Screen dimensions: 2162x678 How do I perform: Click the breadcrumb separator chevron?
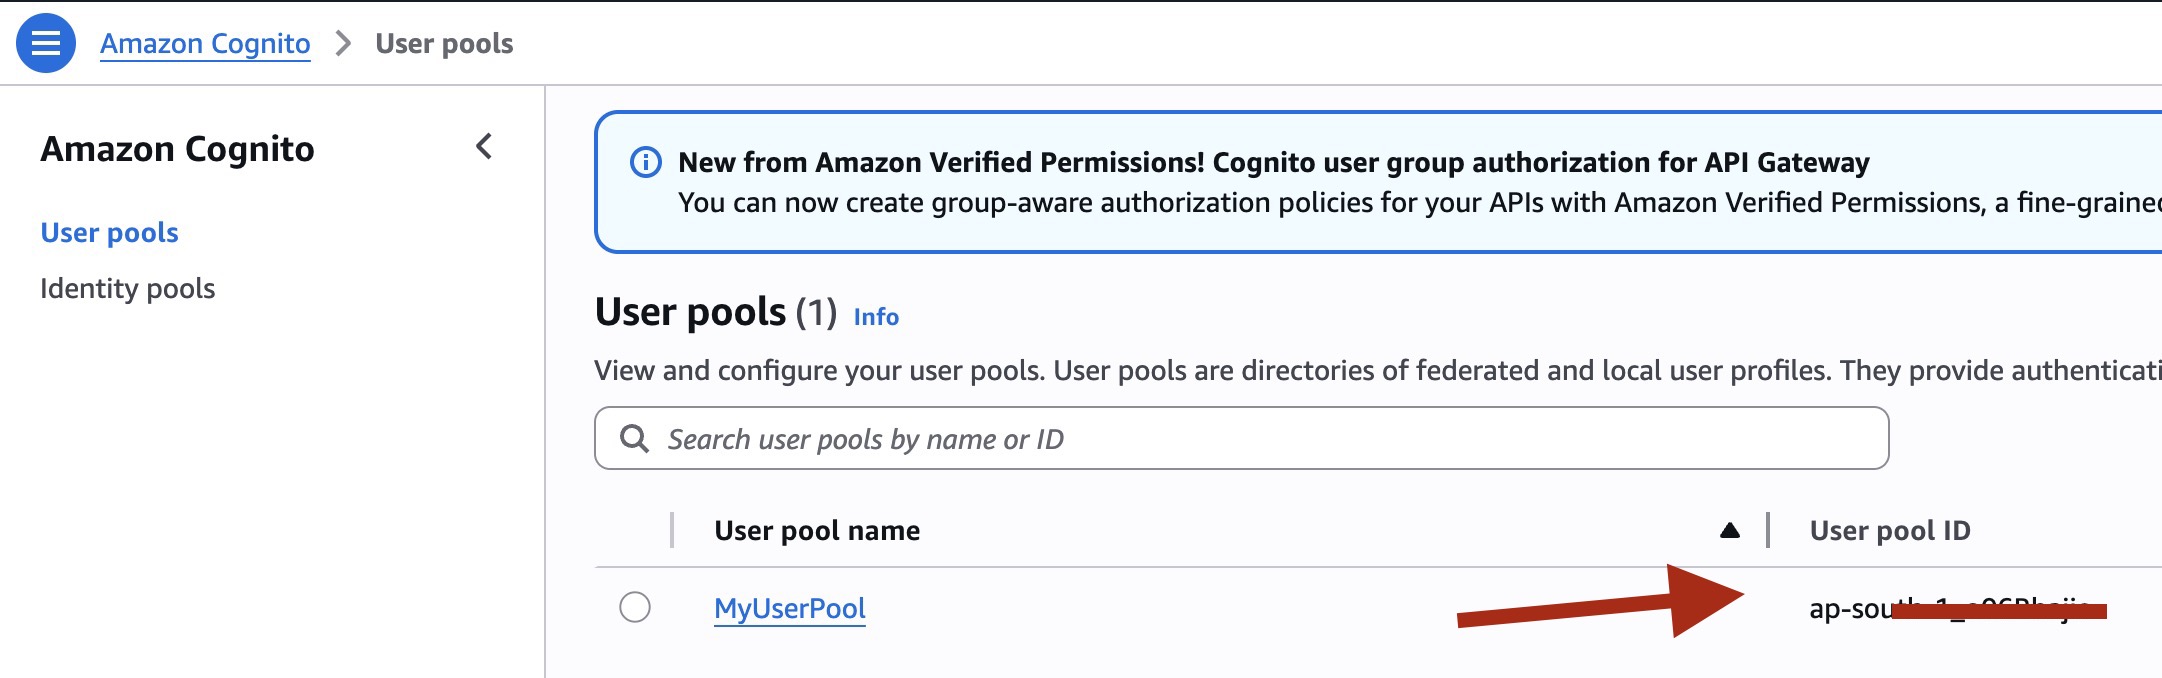(343, 43)
